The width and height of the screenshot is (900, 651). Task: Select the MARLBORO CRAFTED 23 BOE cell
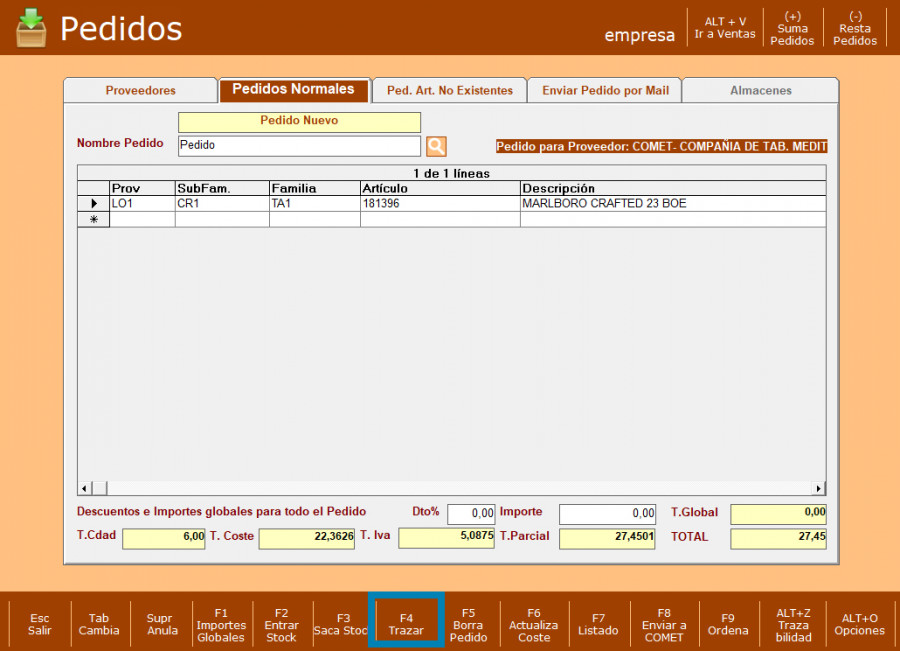click(672, 204)
